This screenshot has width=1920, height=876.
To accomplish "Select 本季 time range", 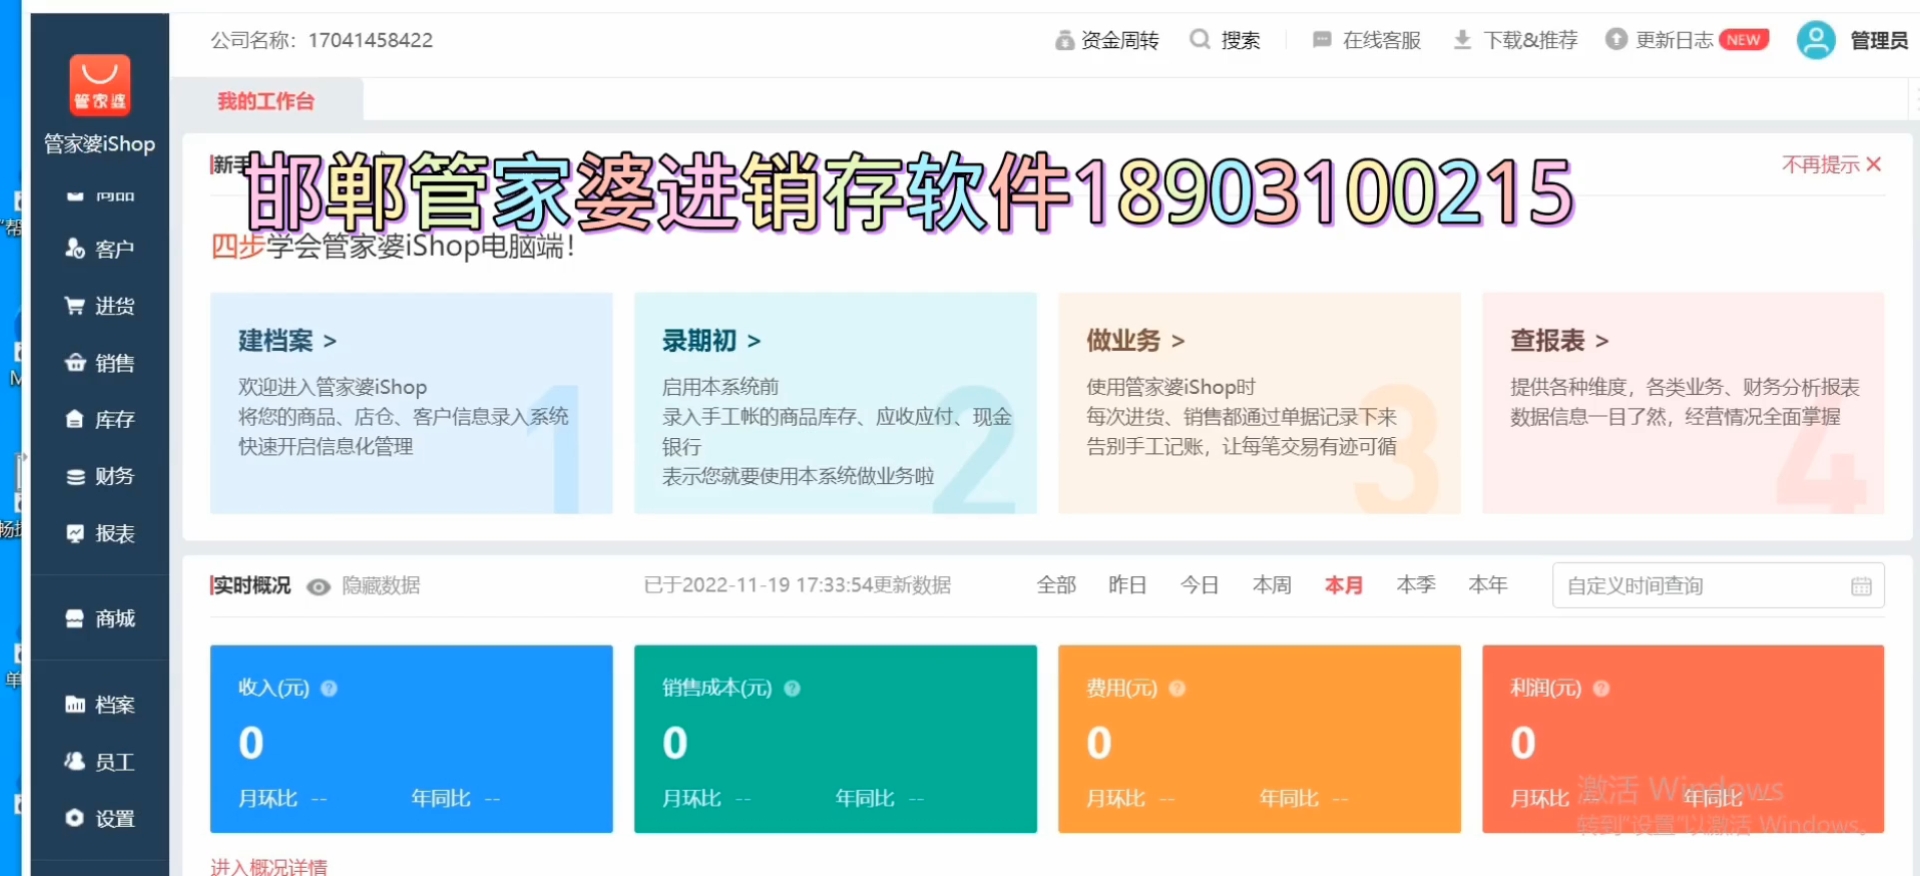I will pos(1416,585).
